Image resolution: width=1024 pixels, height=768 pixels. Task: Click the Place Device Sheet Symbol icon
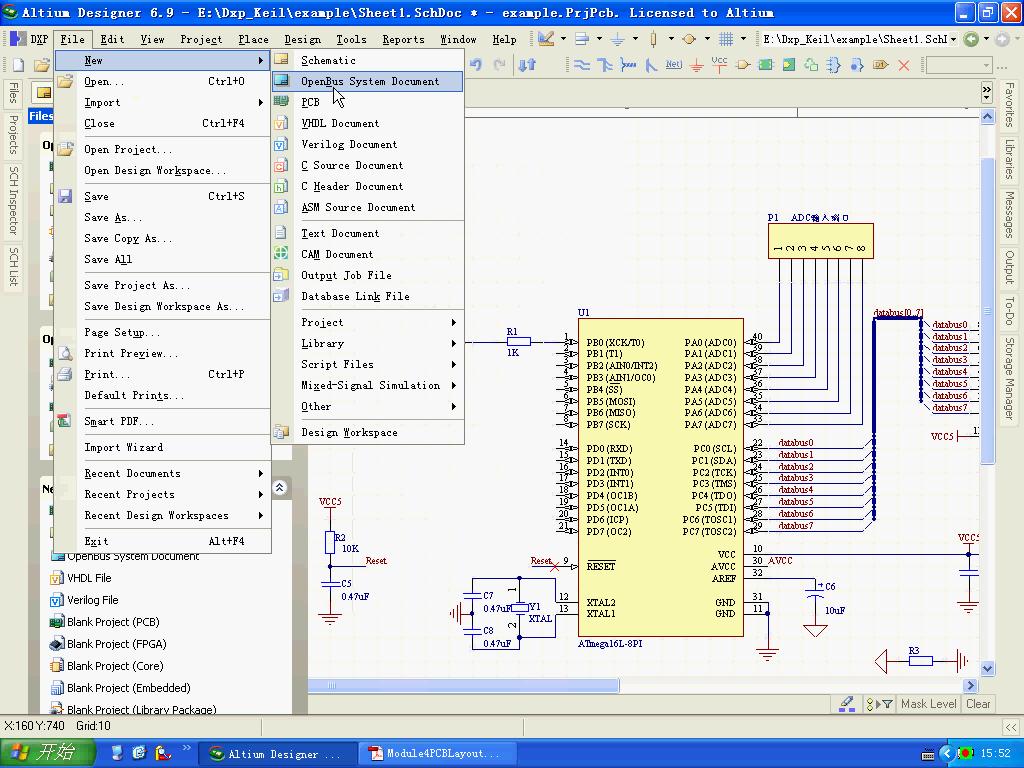click(x=812, y=65)
